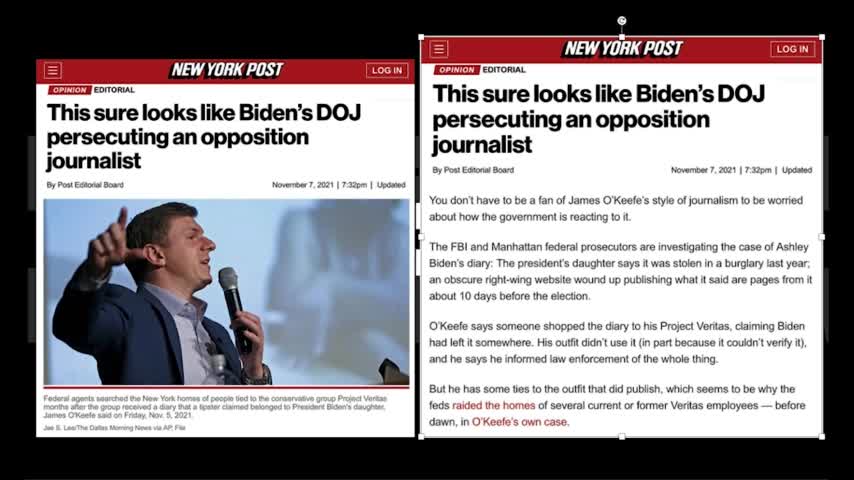
Task: Click New York Post logo in left screenshot
Action: 227,70
